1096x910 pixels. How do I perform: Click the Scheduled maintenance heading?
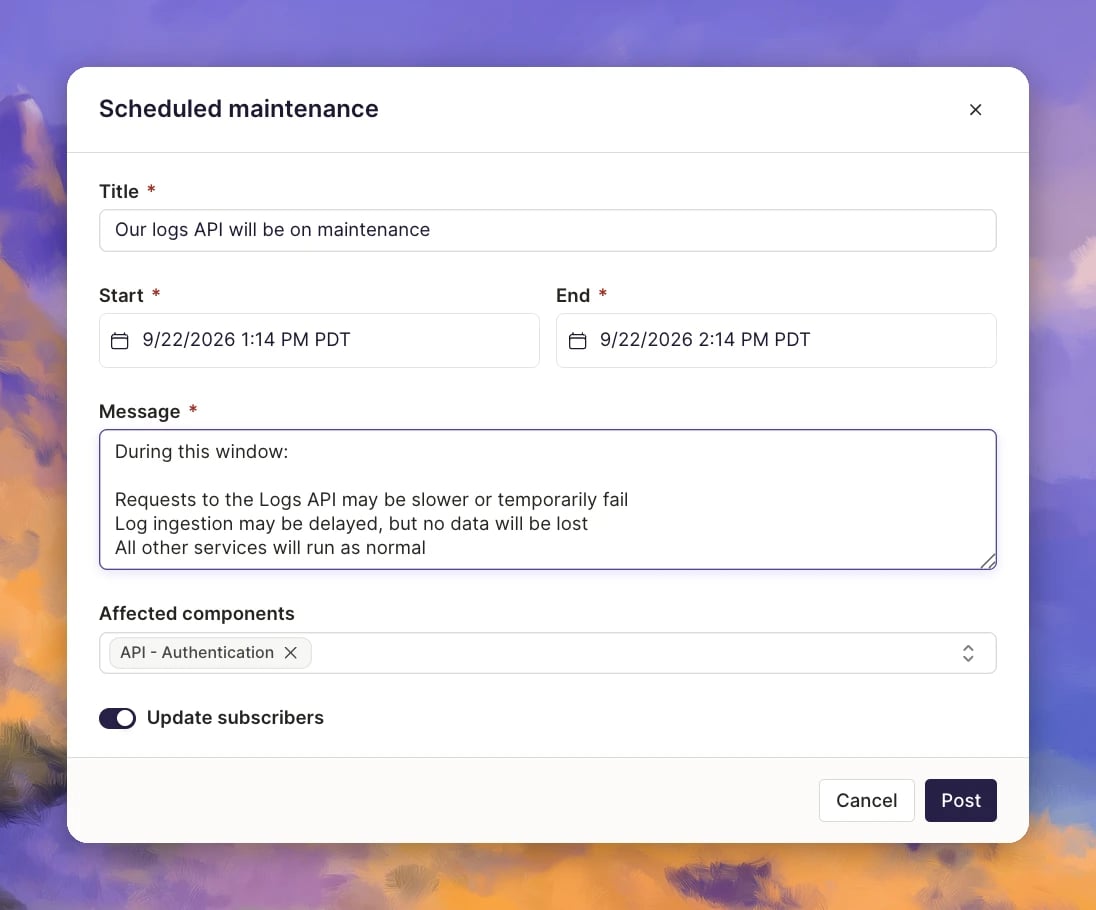238,109
